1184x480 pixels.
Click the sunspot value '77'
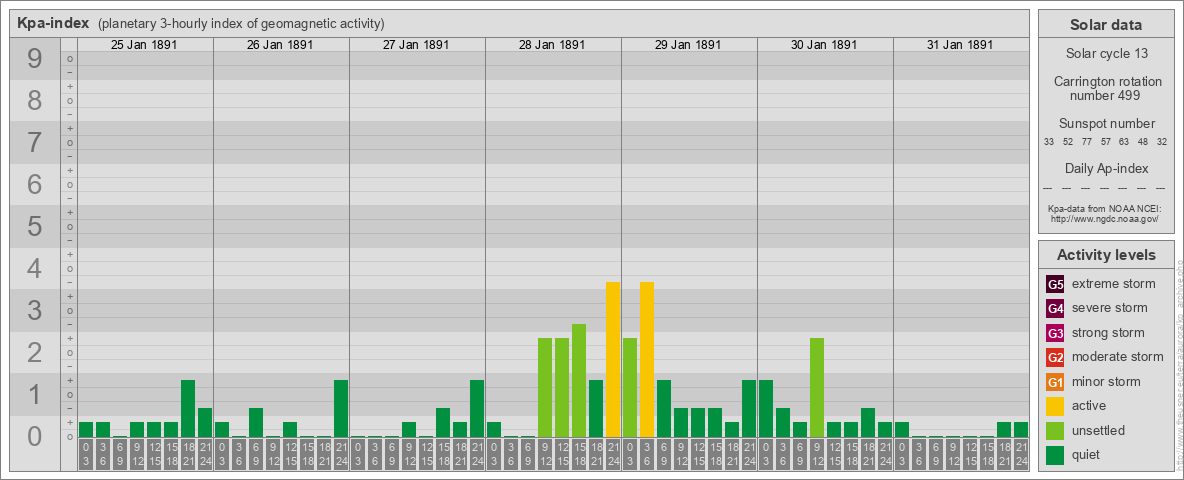click(1087, 141)
